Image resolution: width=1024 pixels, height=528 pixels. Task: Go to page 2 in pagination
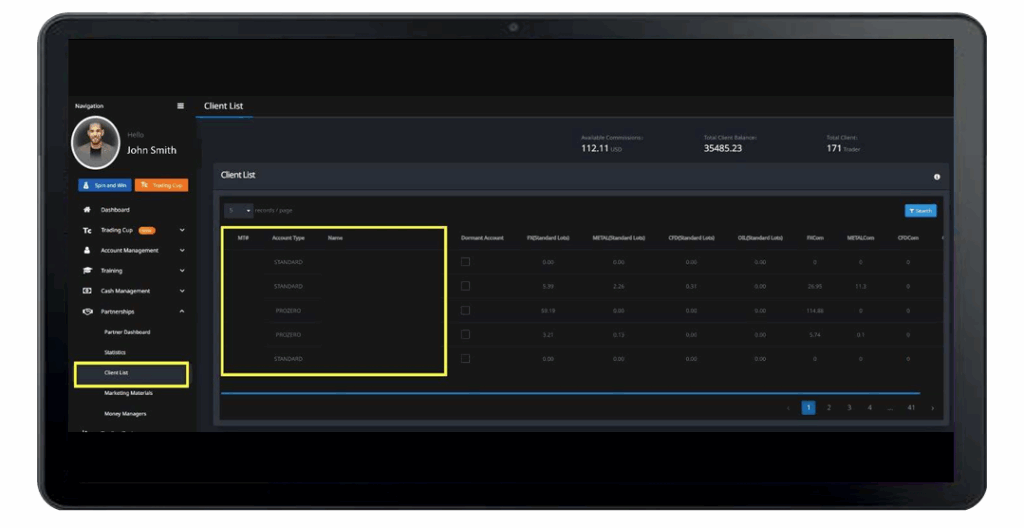coord(829,408)
